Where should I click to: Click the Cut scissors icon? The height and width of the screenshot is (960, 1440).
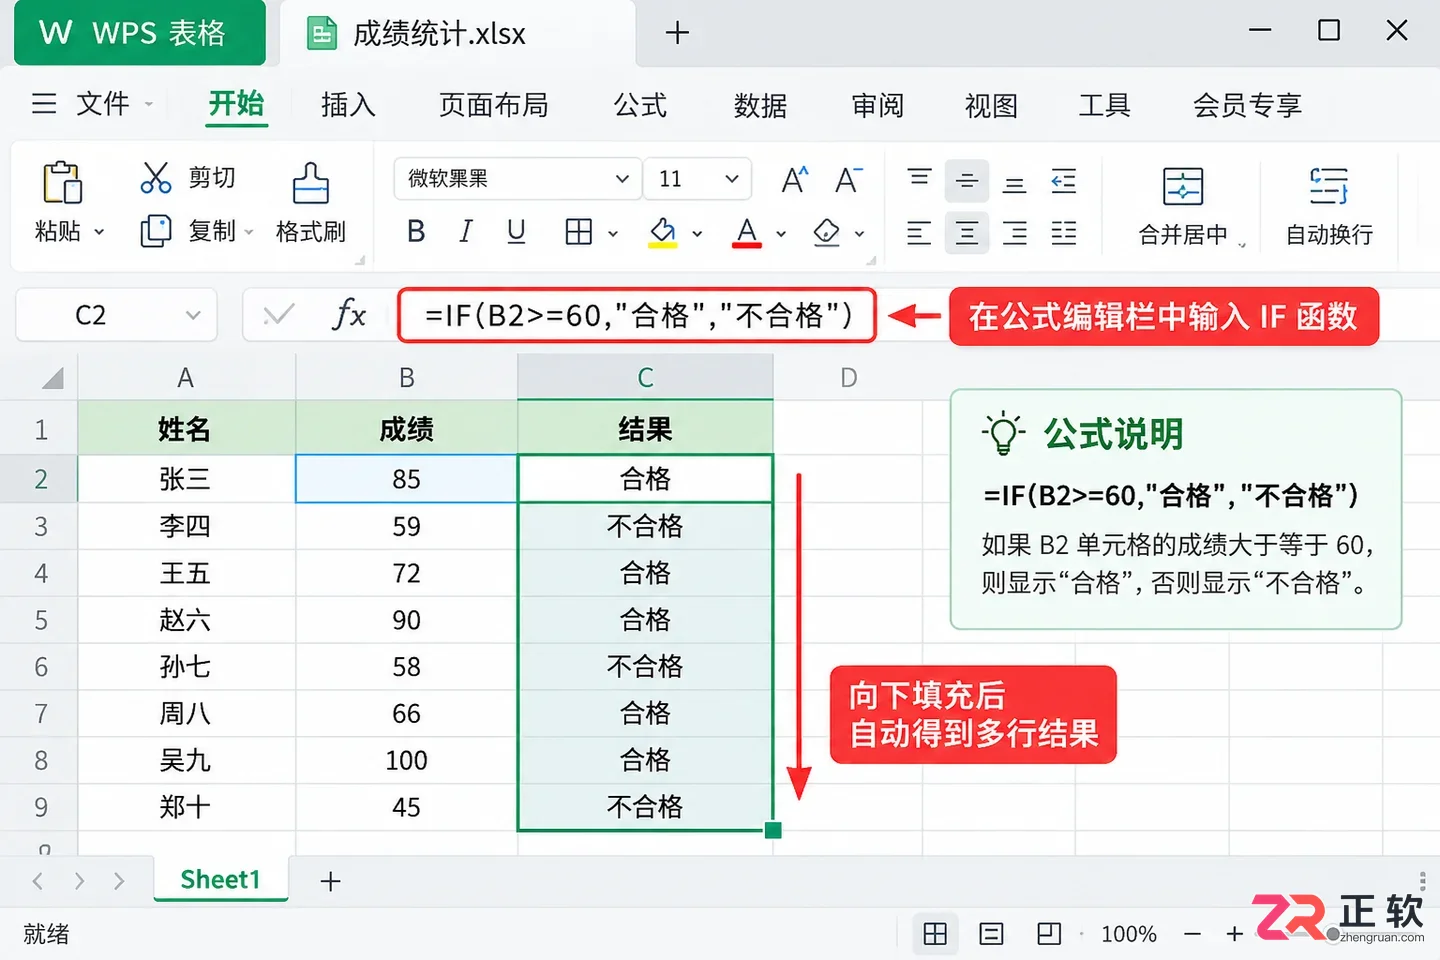click(x=156, y=178)
